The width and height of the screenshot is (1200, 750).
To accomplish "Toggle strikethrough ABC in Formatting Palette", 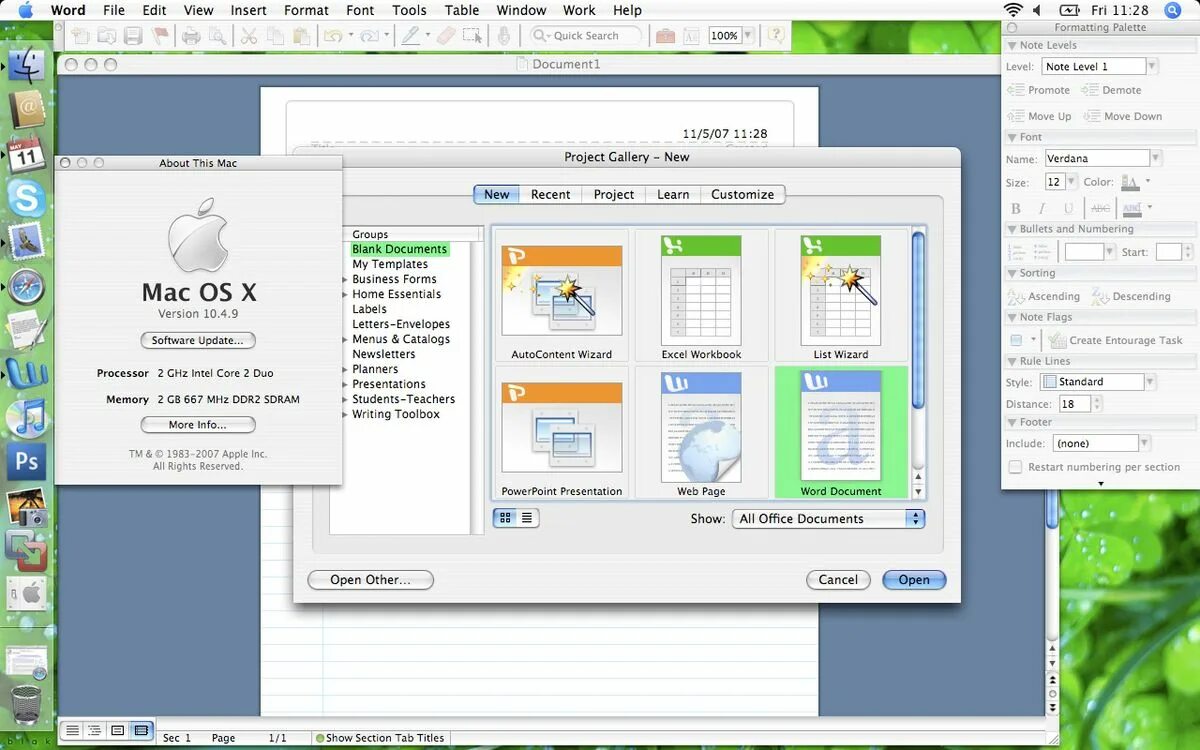I will coord(1100,209).
